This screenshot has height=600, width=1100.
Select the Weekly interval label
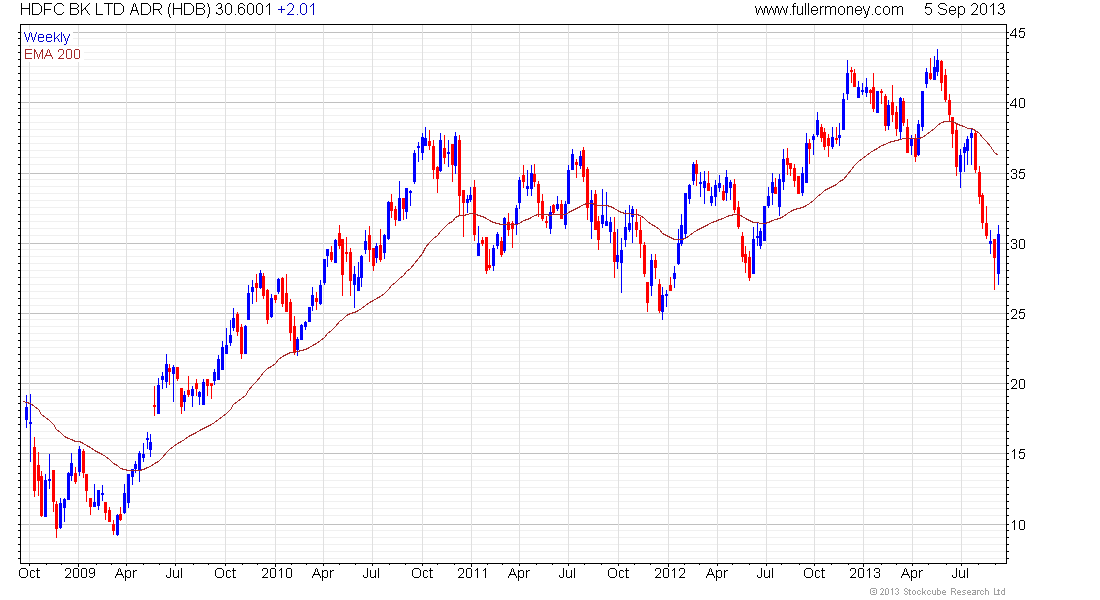pyautogui.click(x=47, y=37)
